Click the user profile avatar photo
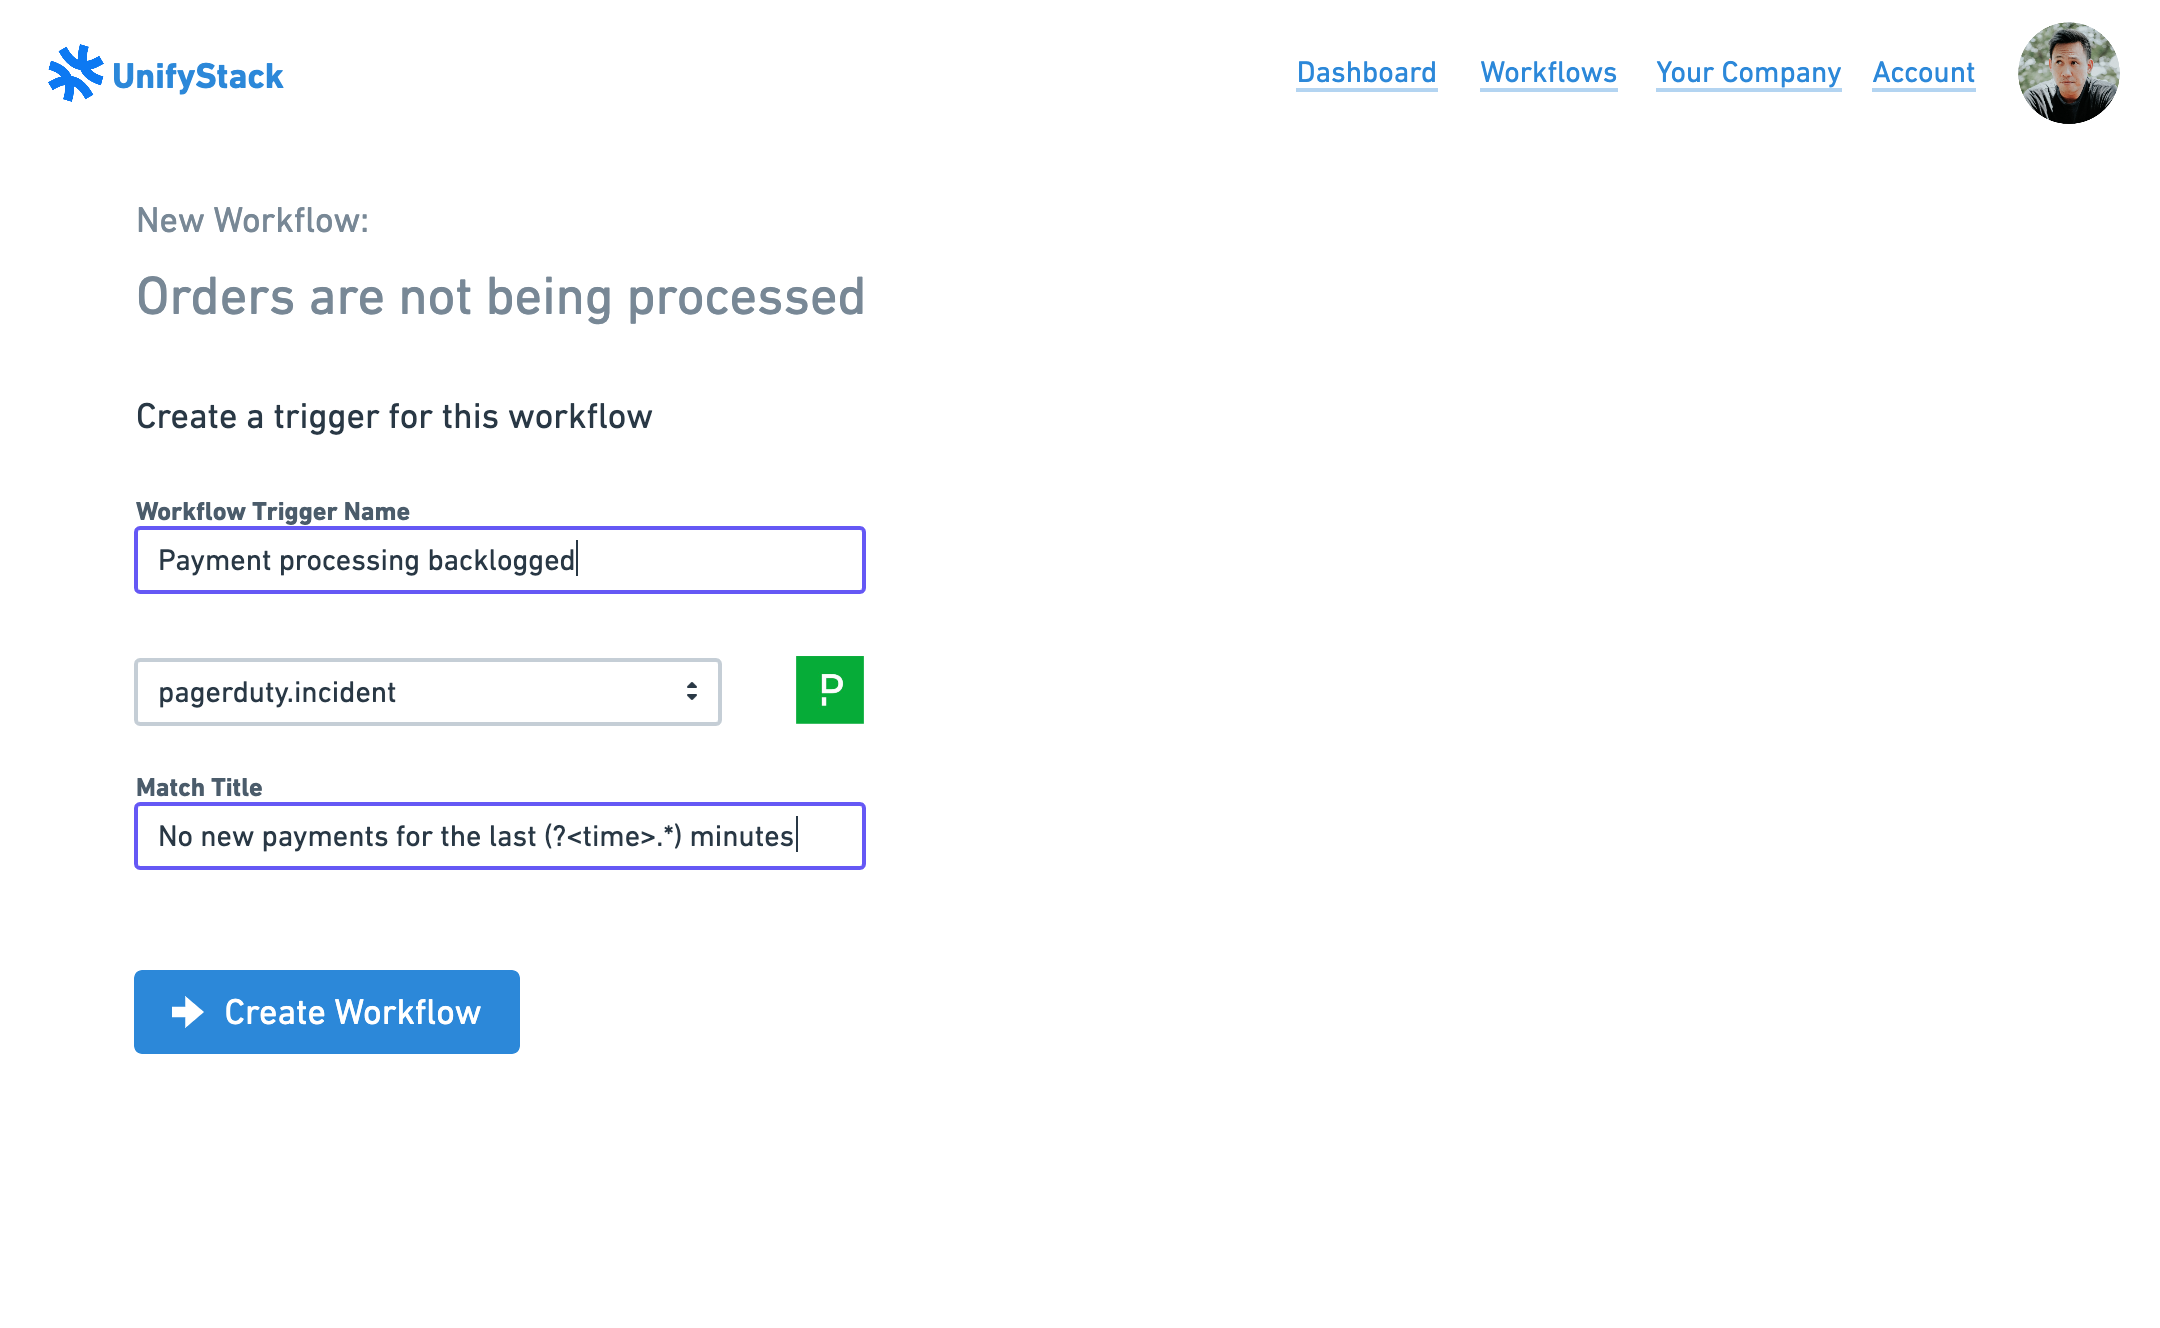 tap(2068, 73)
